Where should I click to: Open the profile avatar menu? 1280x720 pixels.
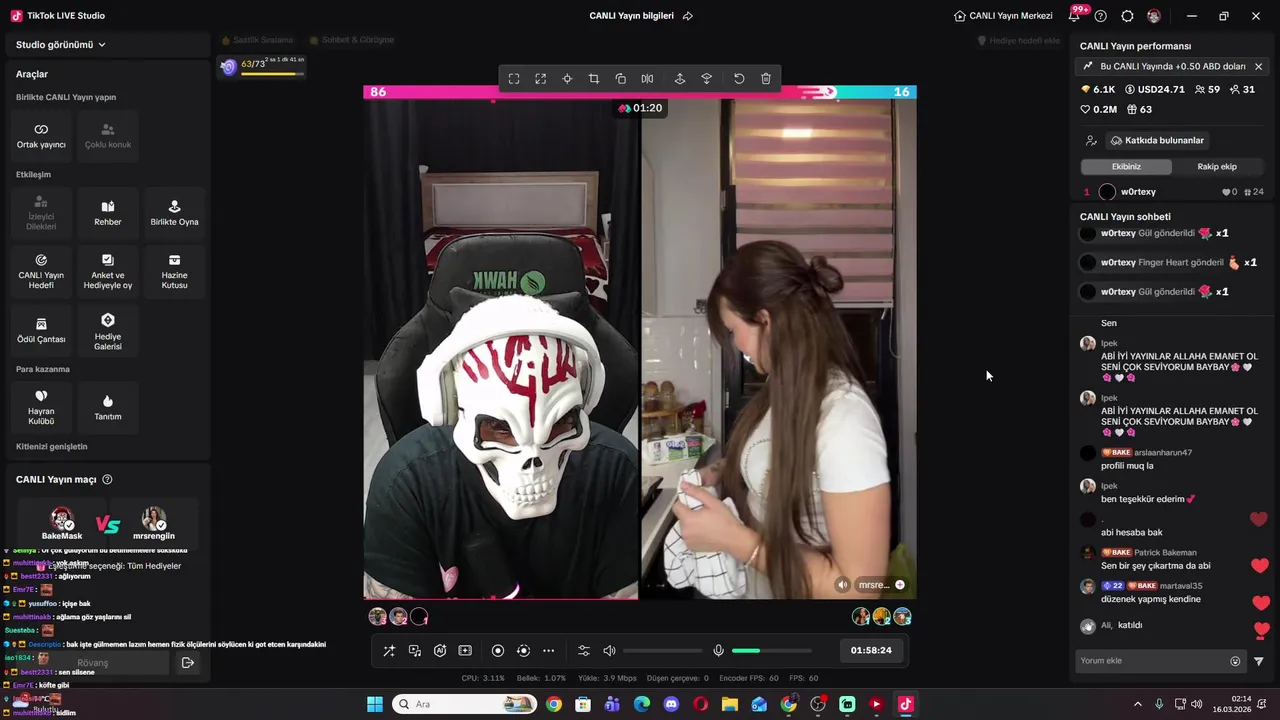coord(1154,16)
